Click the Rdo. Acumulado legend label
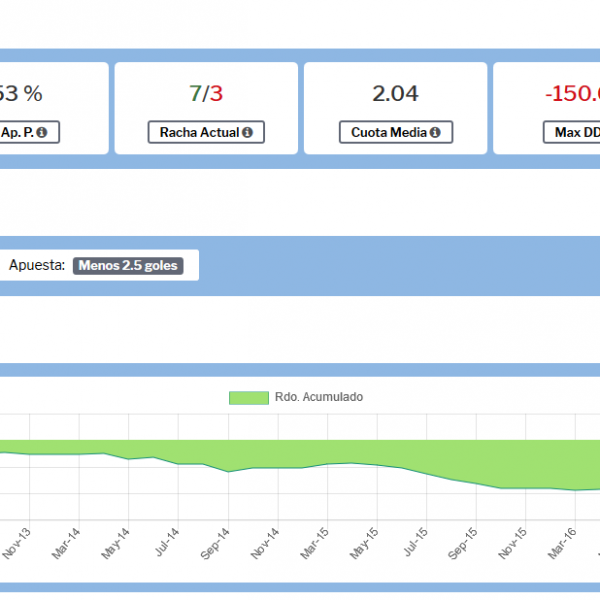Screen dimensions: 600x600 319,397
